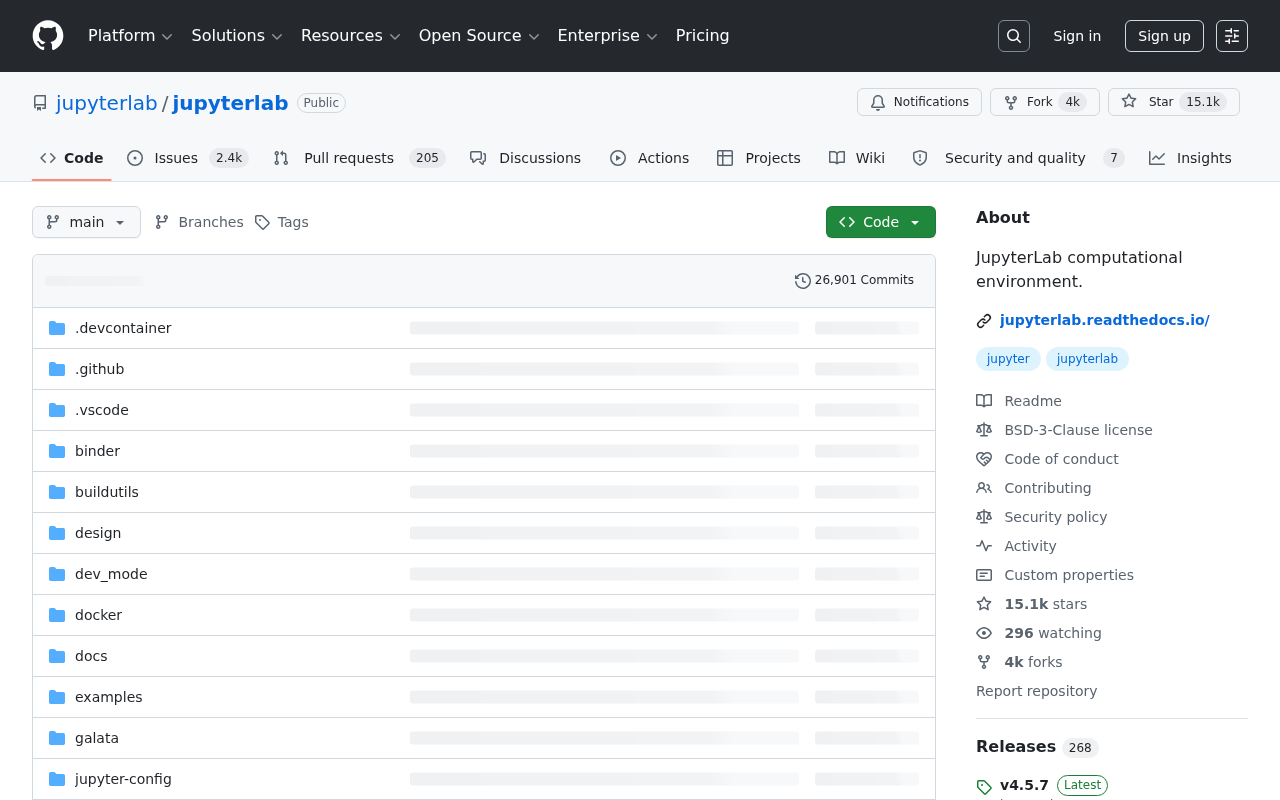Viewport: 1280px width, 800px height.
Task: Click the jupyter topic tag
Action: click(1008, 359)
